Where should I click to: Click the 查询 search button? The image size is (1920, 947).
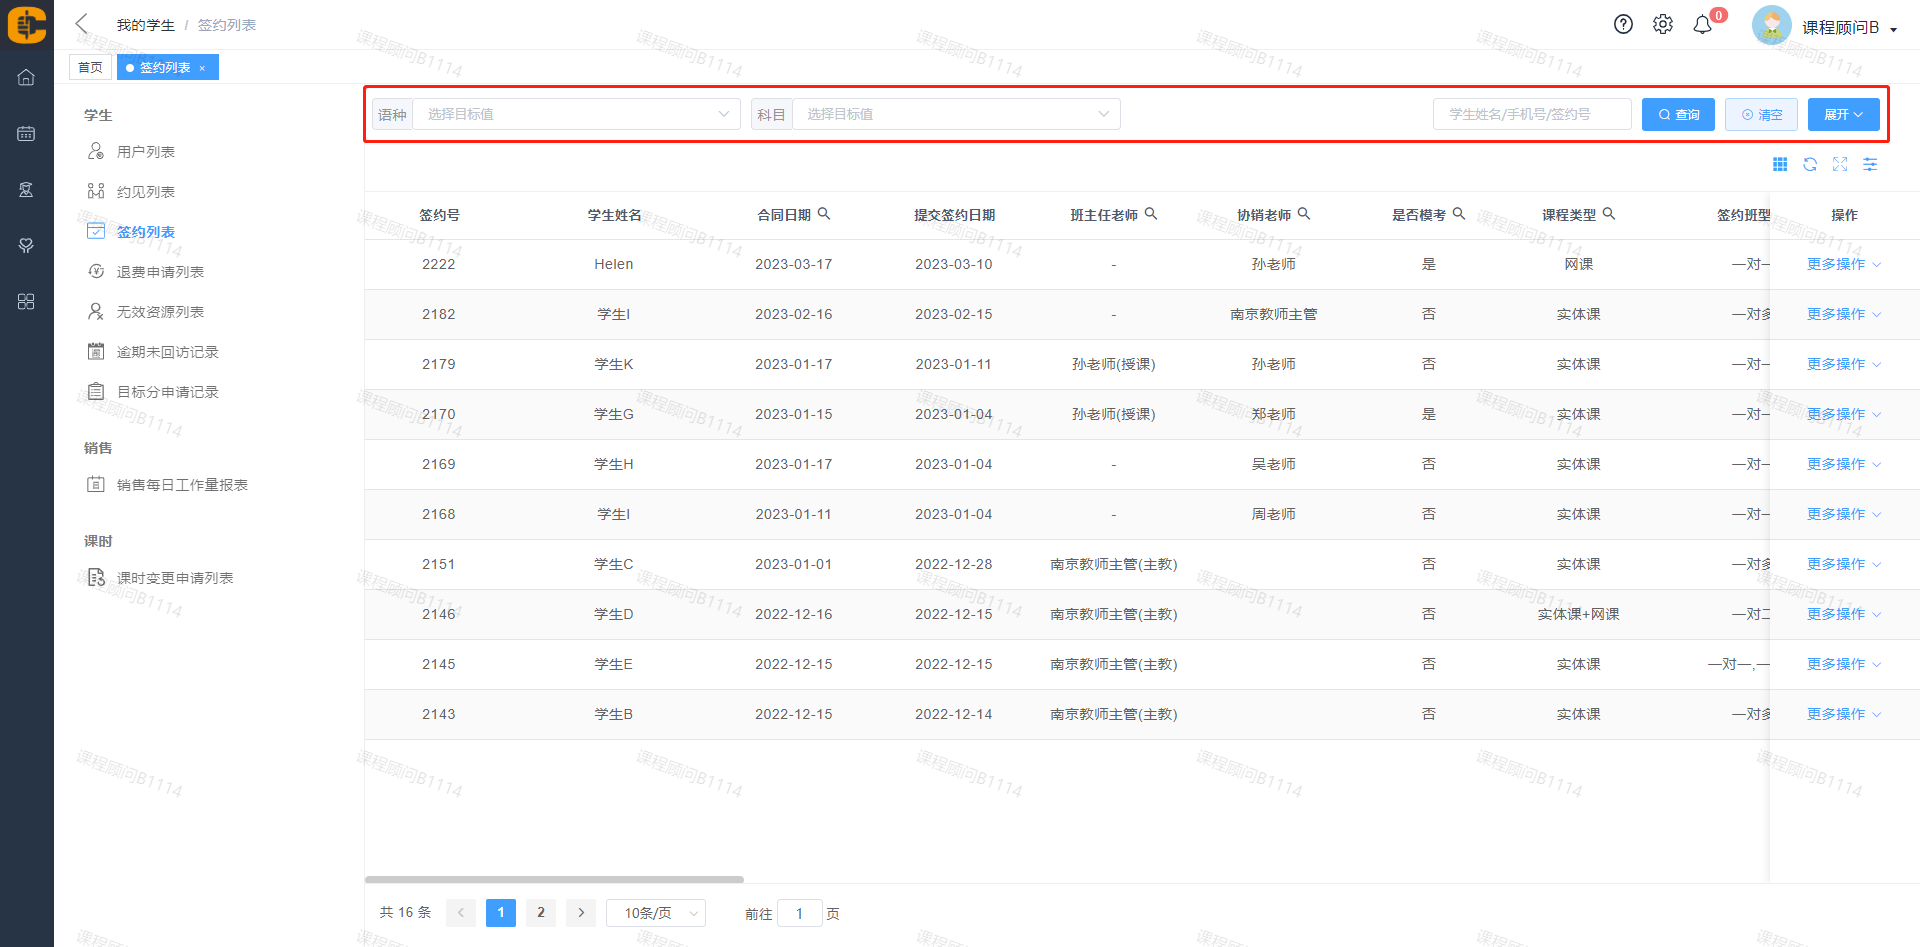coord(1678,114)
